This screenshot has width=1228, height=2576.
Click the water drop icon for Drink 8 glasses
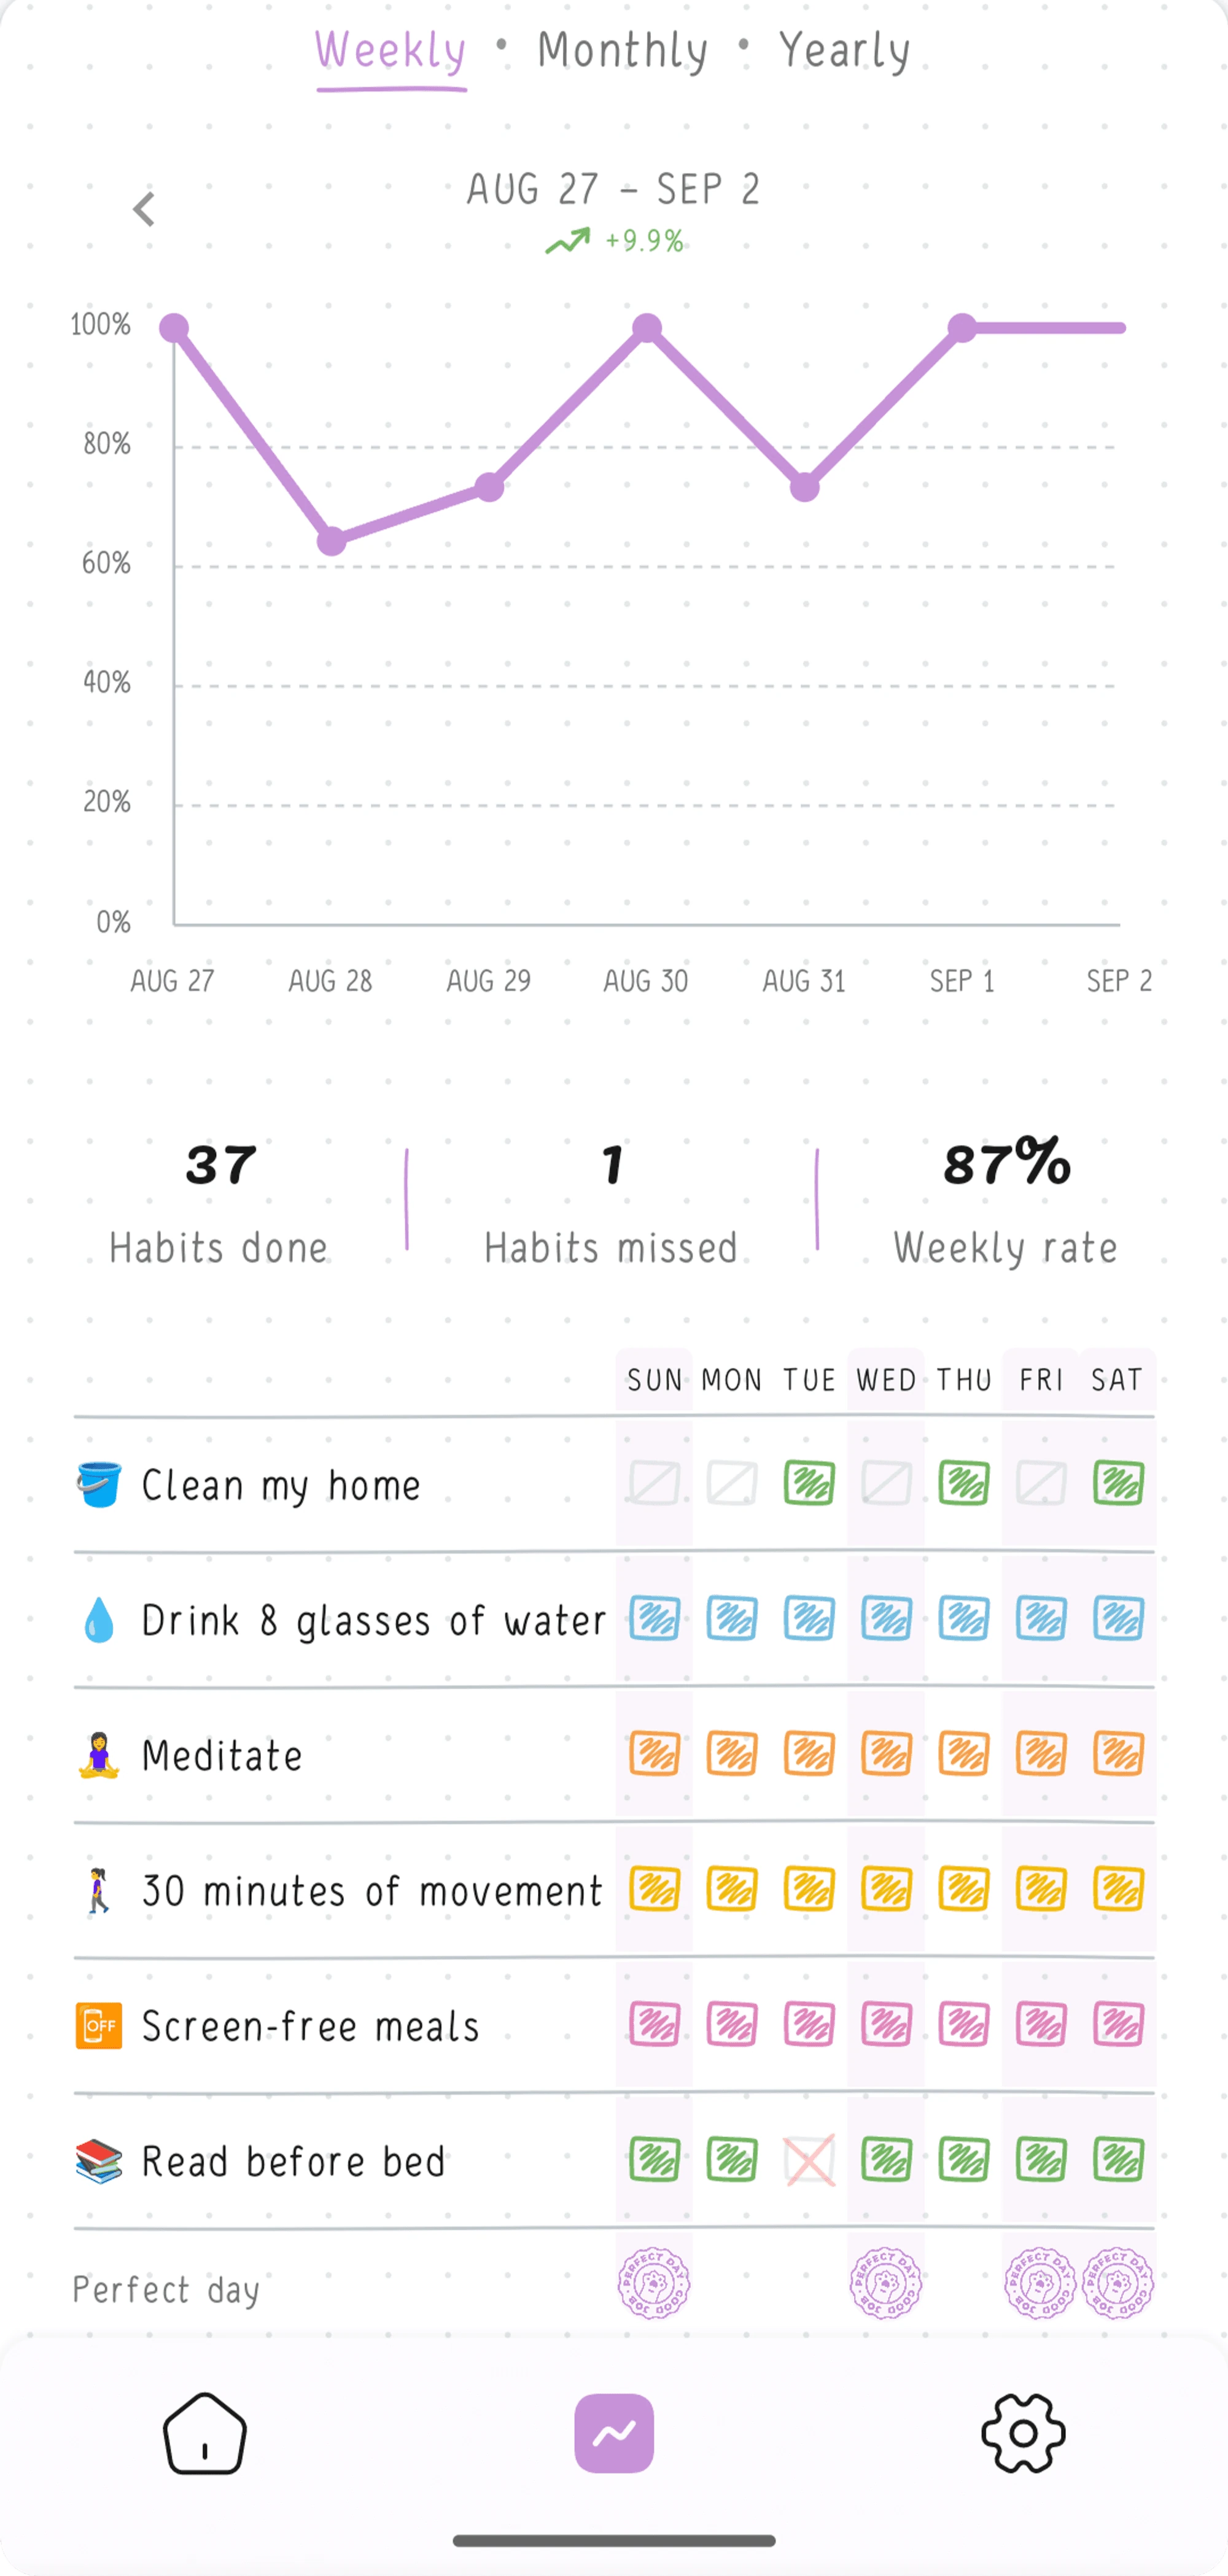click(97, 1619)
